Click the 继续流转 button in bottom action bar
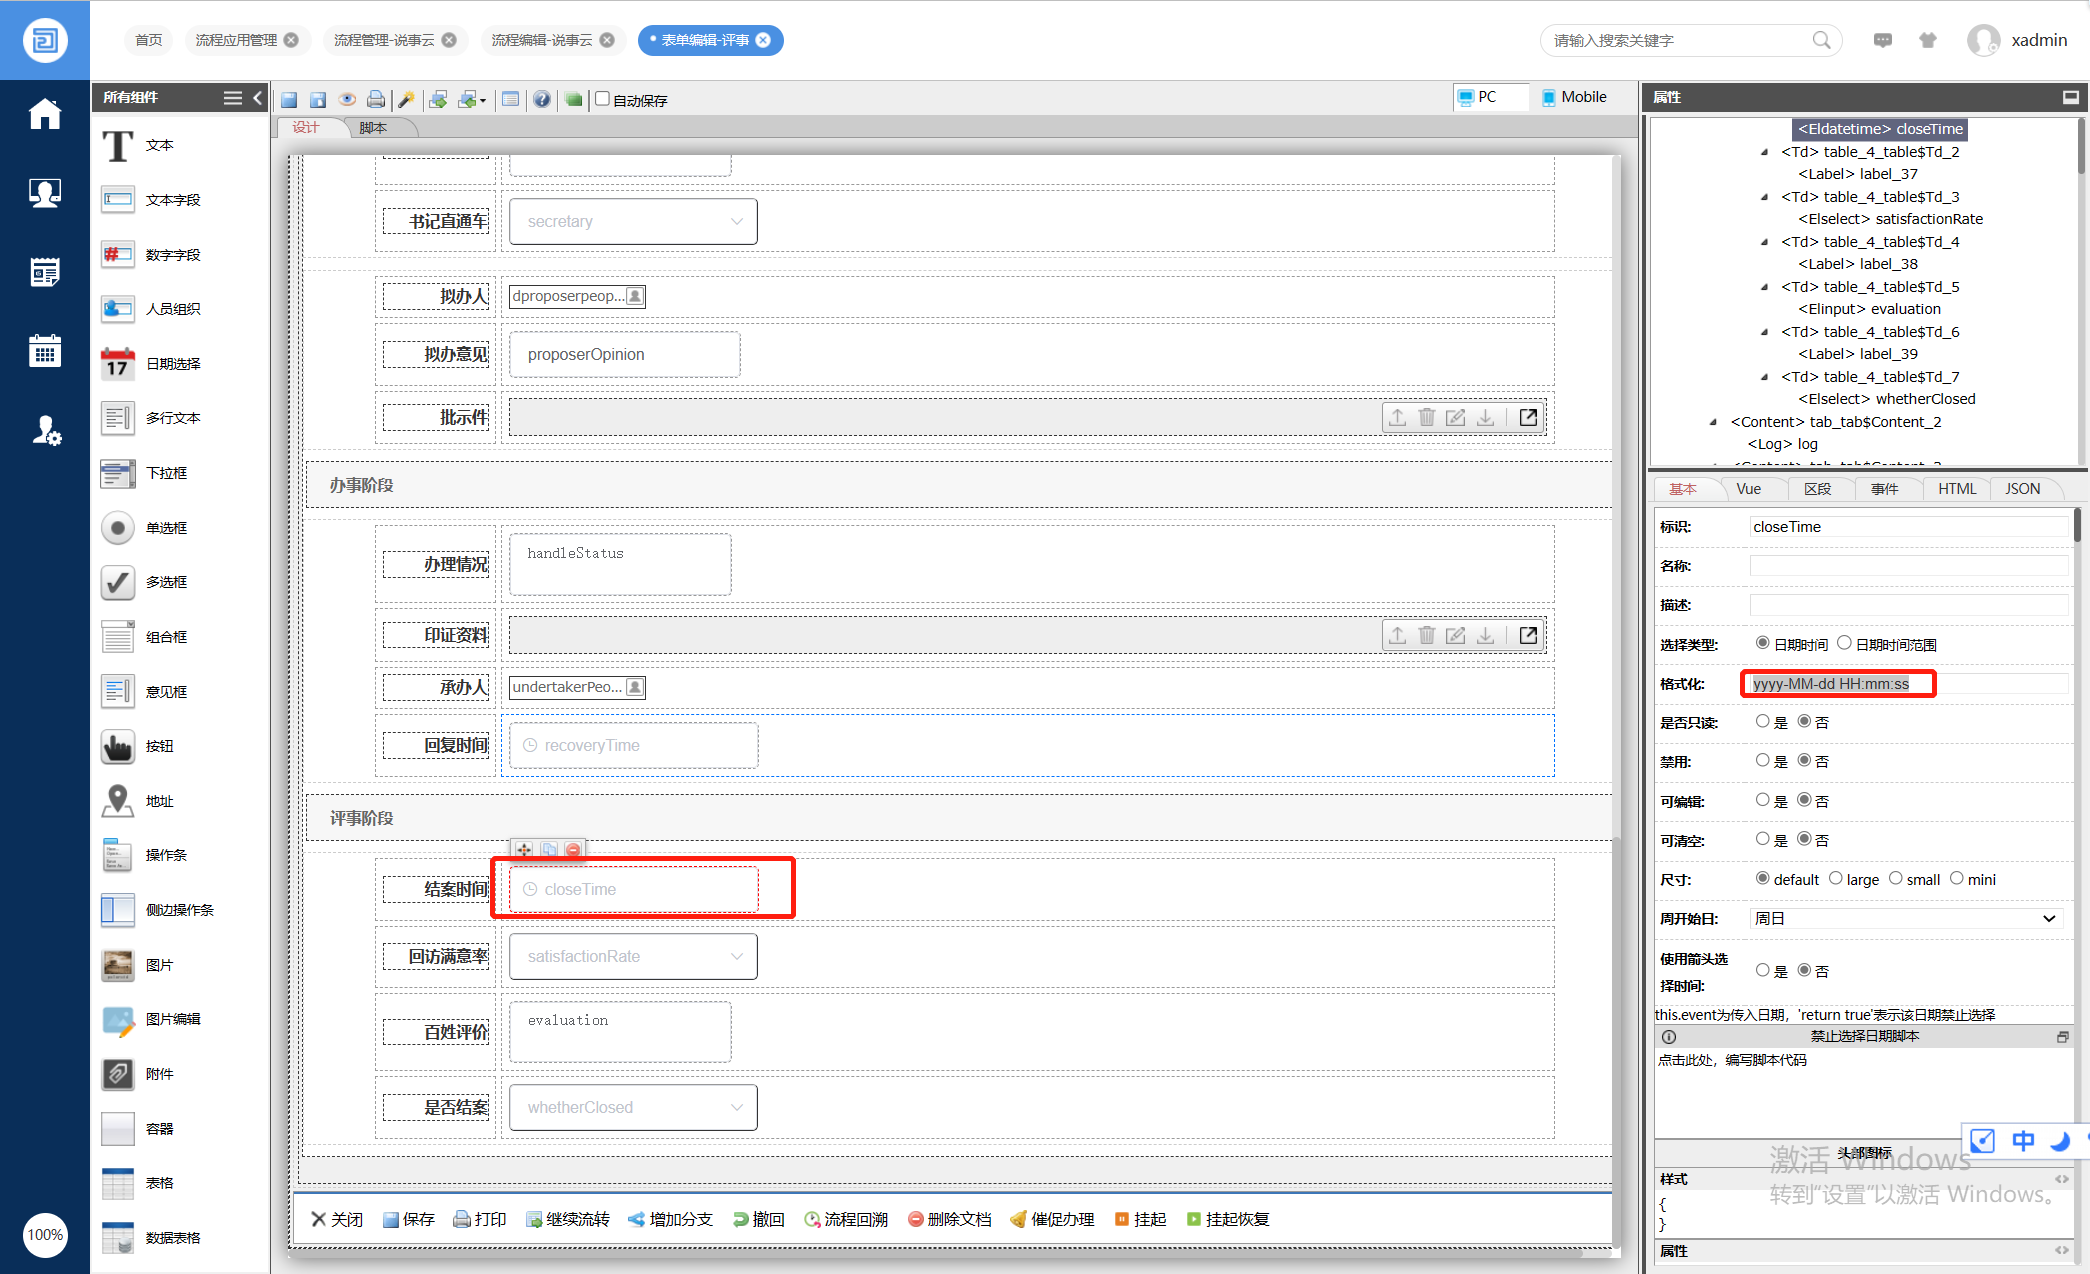 pos(568,1219)
